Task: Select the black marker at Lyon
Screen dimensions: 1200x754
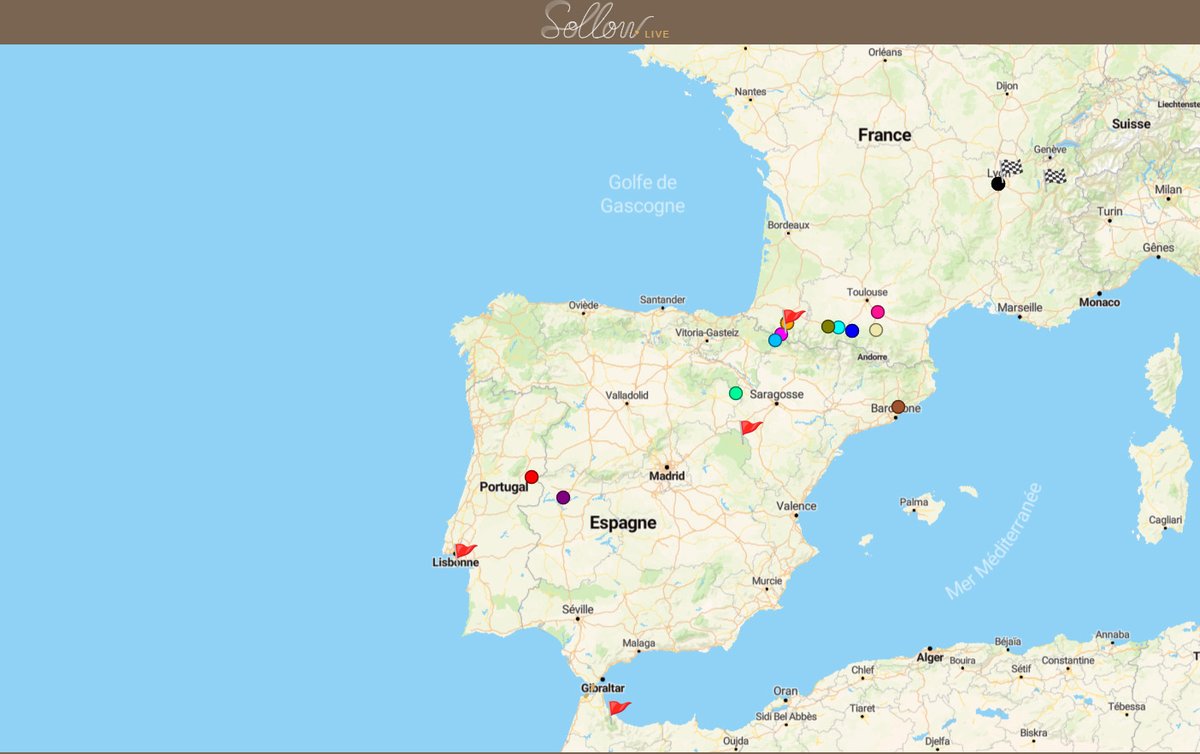Action: click(998, 184)
